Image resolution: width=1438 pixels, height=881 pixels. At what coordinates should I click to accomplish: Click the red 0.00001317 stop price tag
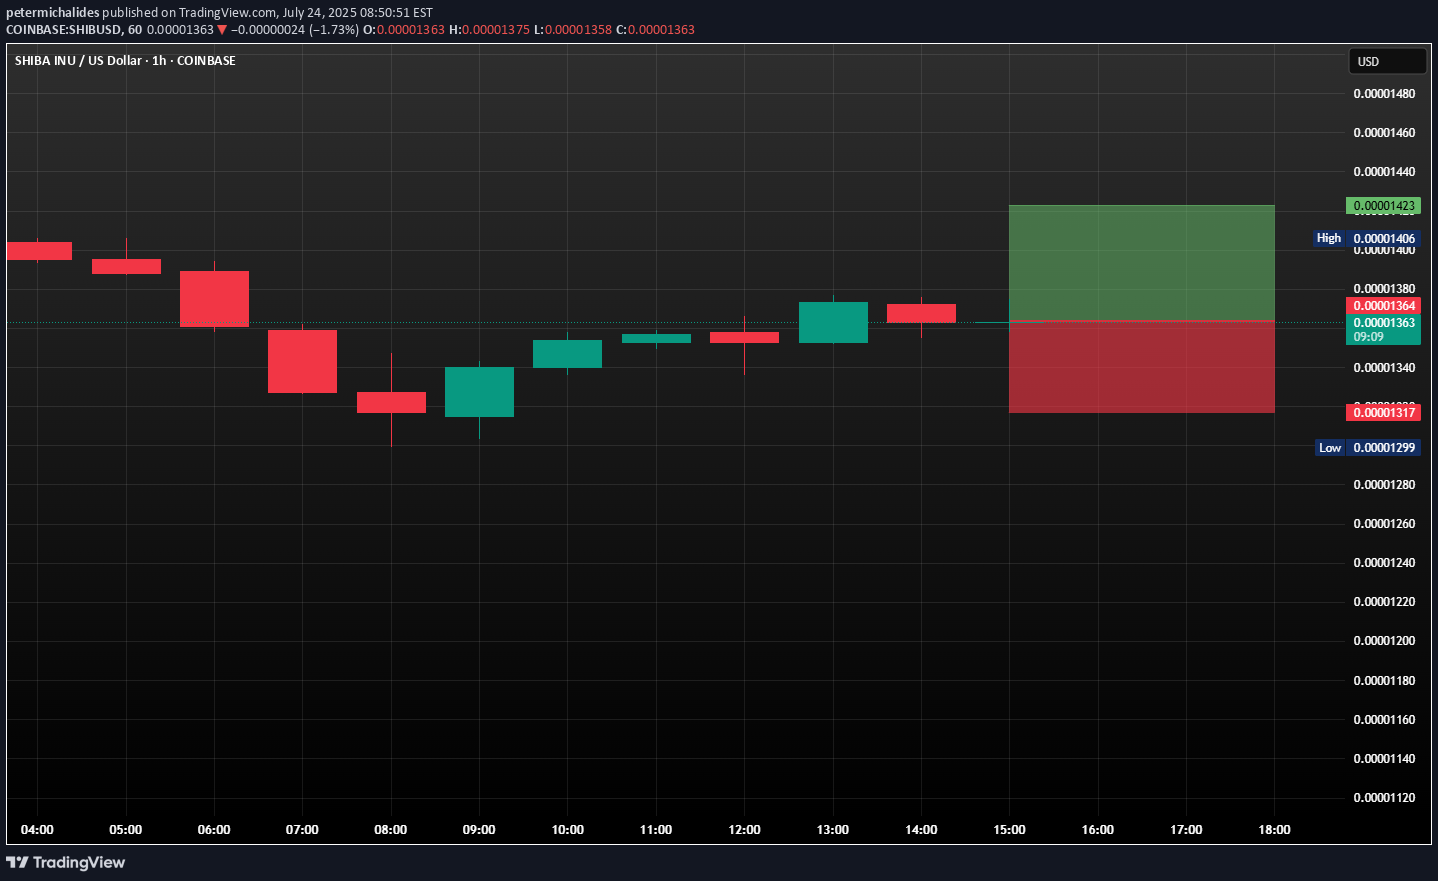1383,413
